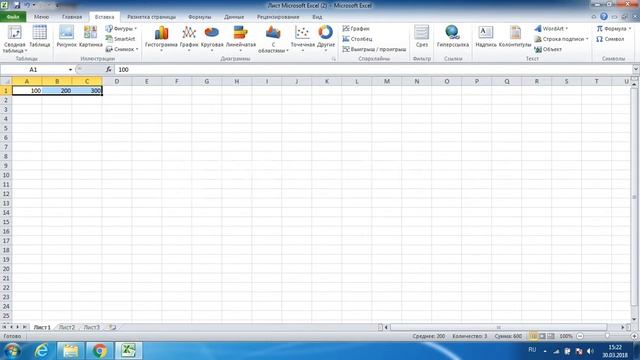Image resolution: width=640 pixels, height=360 pixels.
Task: Select cell B1 containing 200
Action: pos(57,91)
